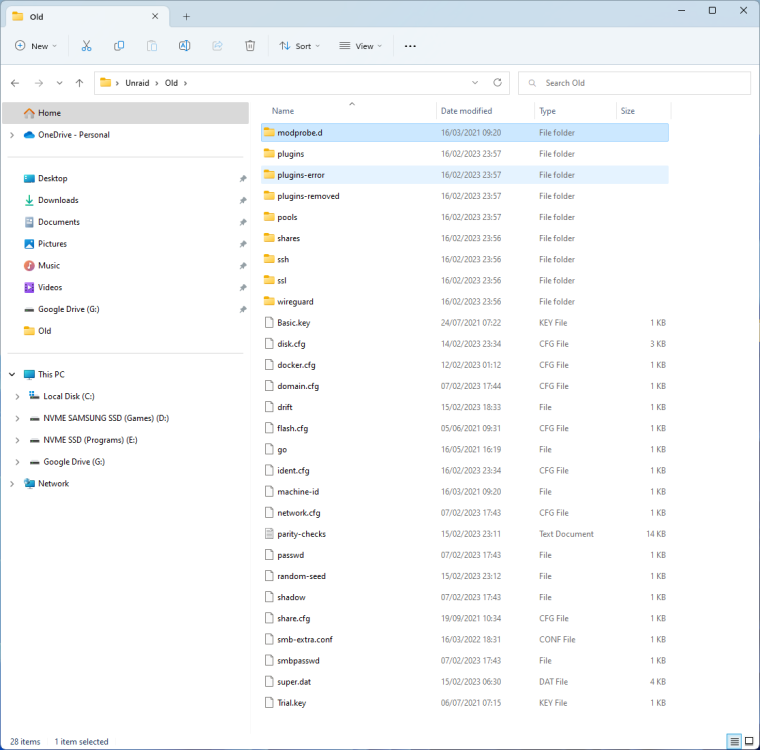The height and width of the screenshot is (750, 760).
Task: Click the Old breadcrumb segment
Action: 171,83
